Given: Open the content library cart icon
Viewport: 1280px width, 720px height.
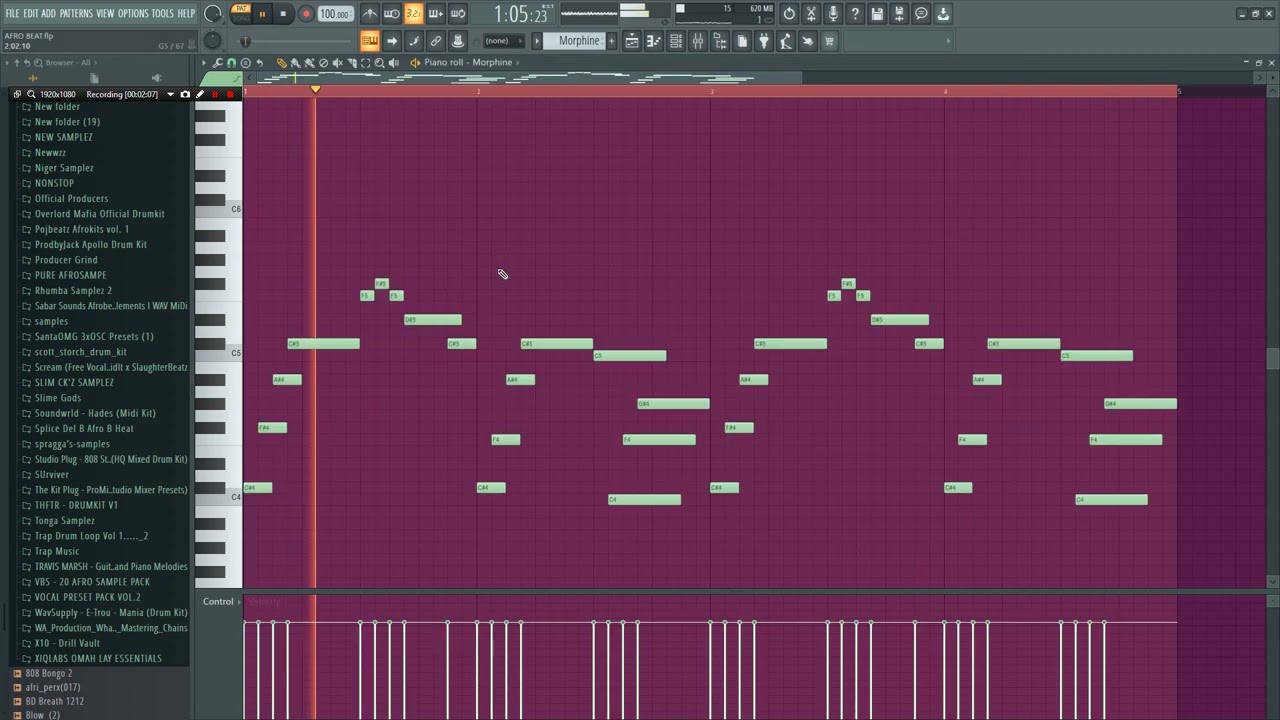Looking at the screenshot, I should [829, 41].
